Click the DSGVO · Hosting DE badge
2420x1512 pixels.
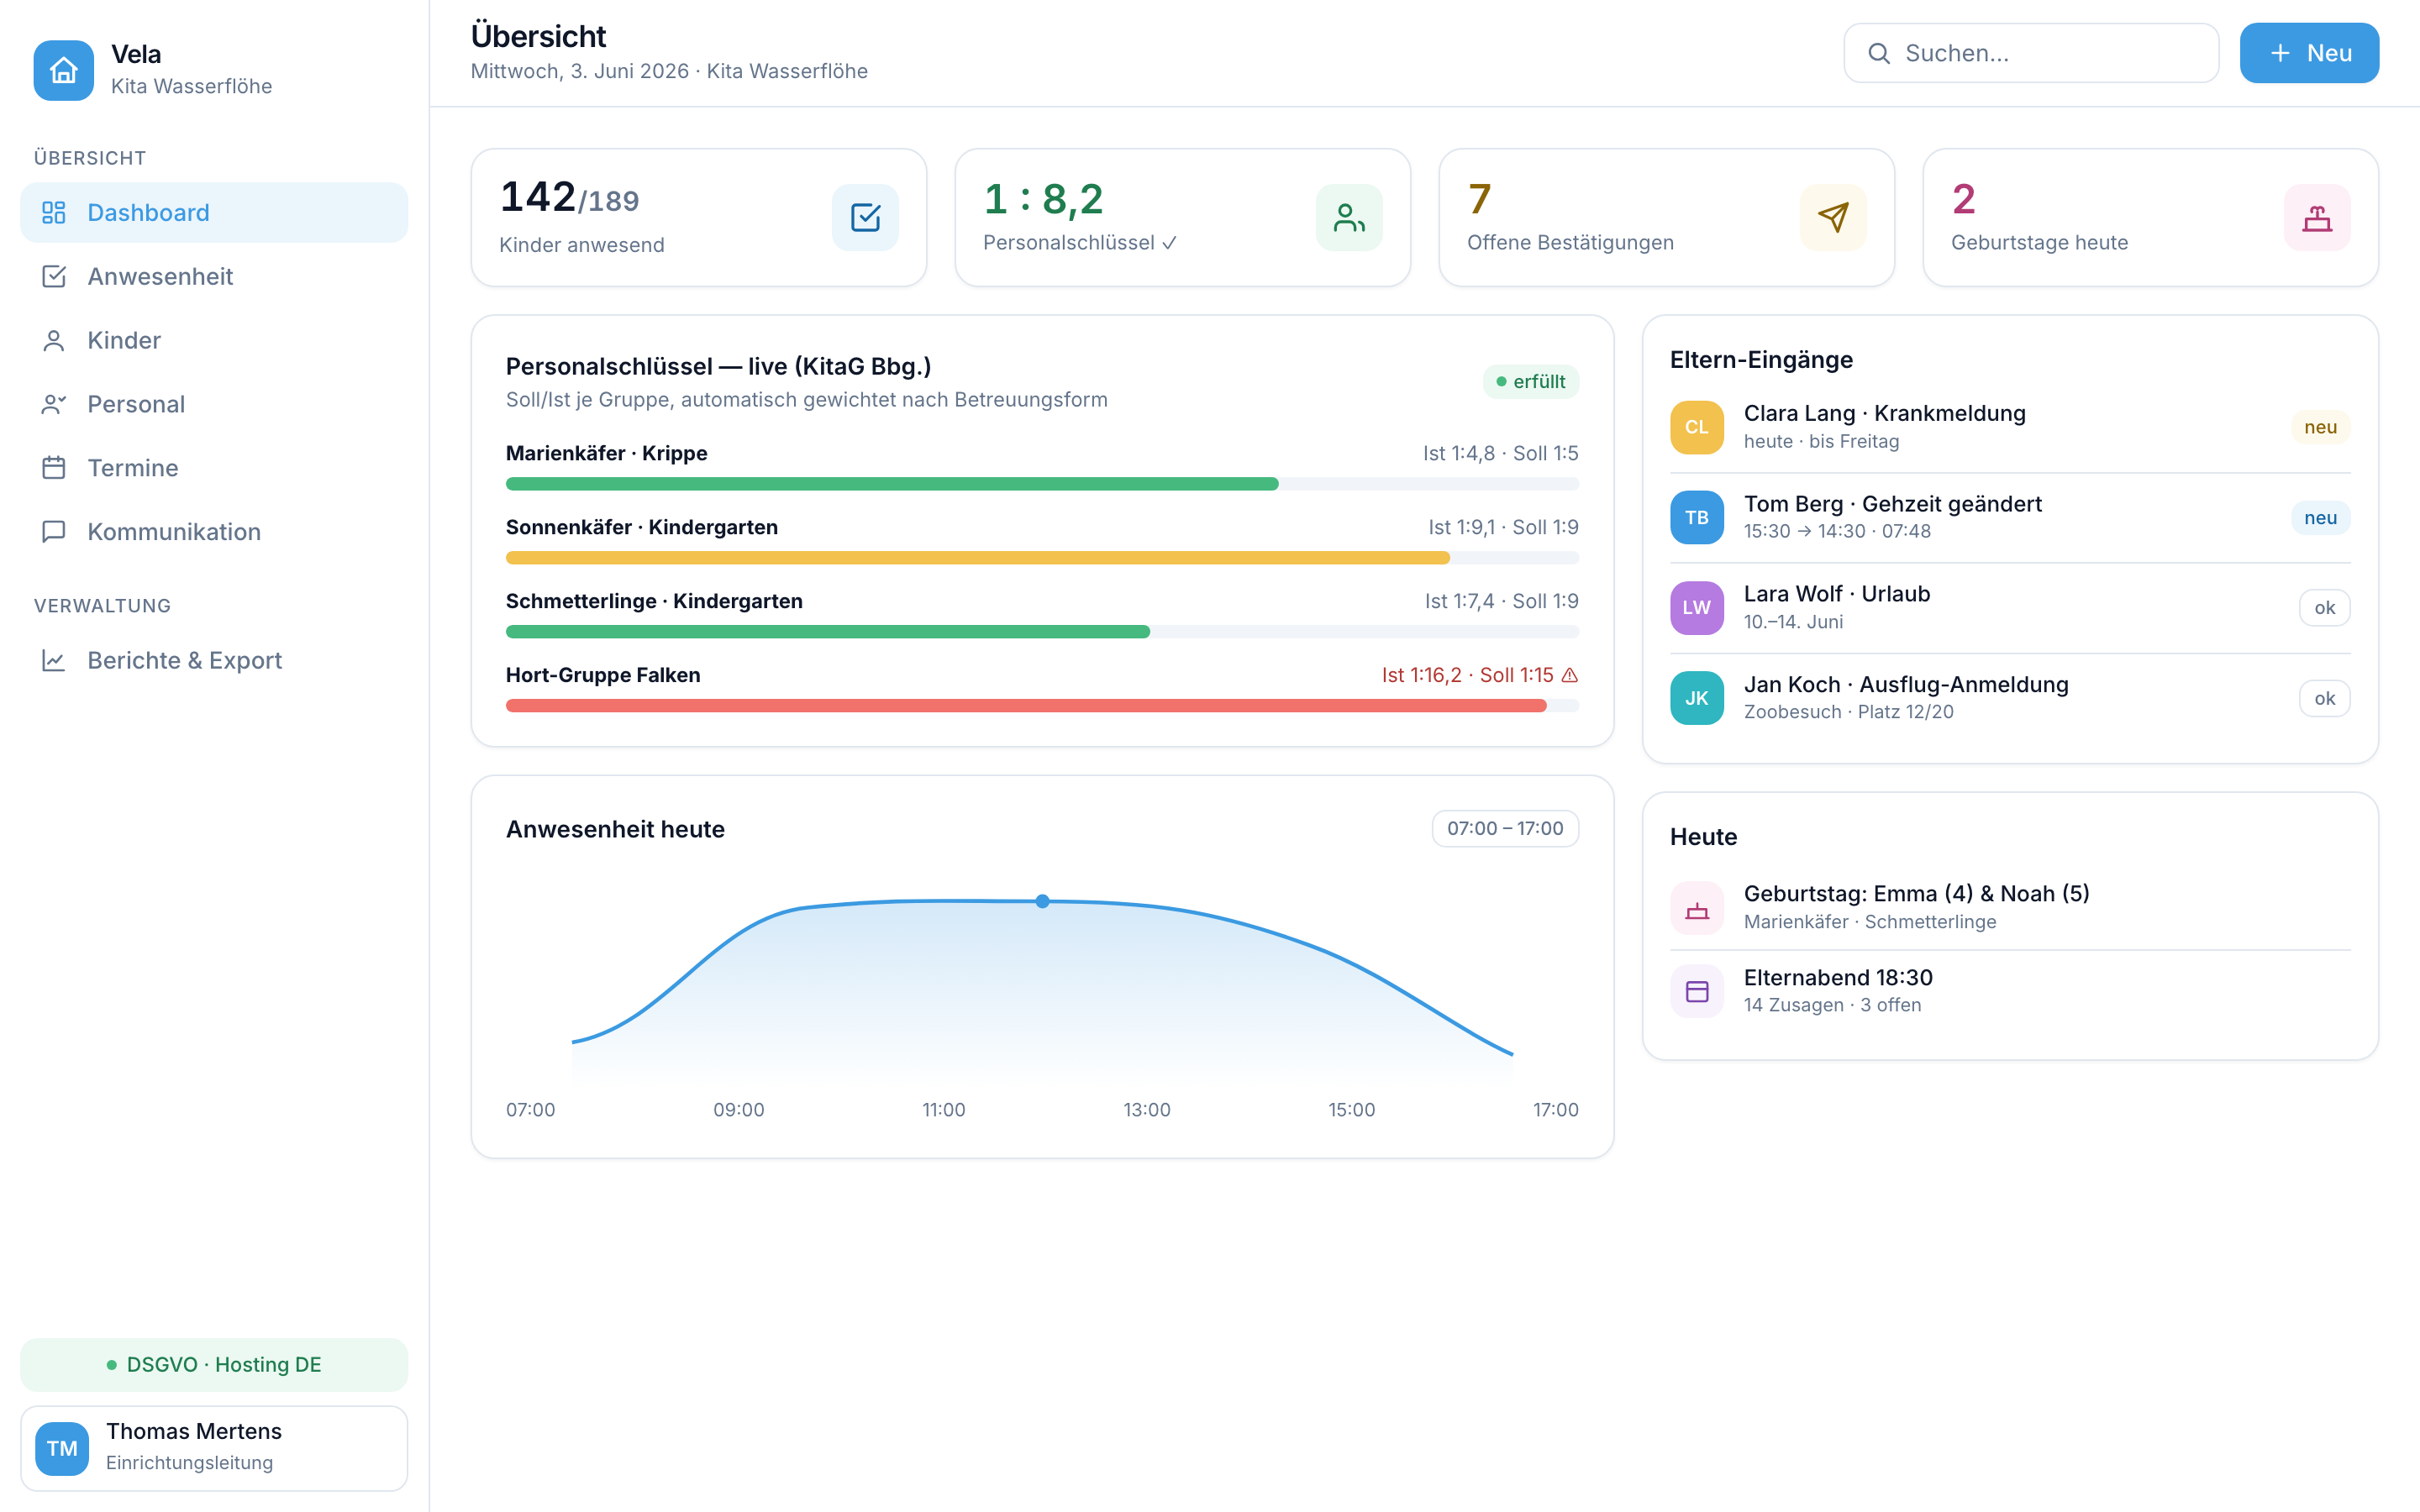[x=214, y=1364]
